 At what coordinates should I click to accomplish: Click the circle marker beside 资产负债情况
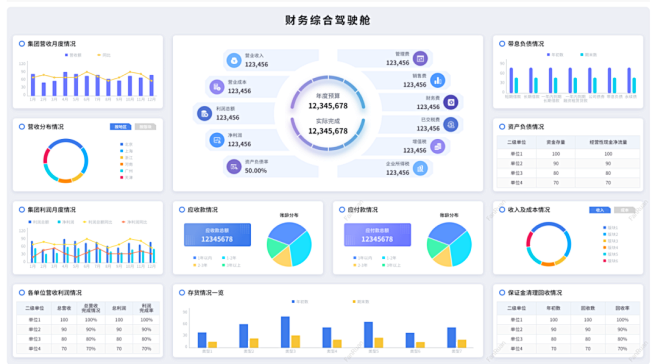click(x=502, y=126)
